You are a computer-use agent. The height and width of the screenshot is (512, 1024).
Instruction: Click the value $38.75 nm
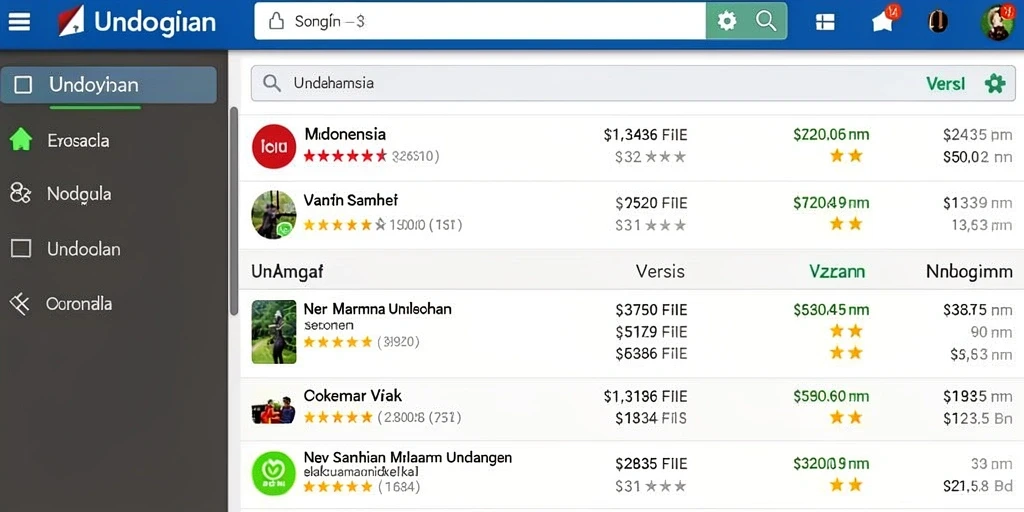978,310
